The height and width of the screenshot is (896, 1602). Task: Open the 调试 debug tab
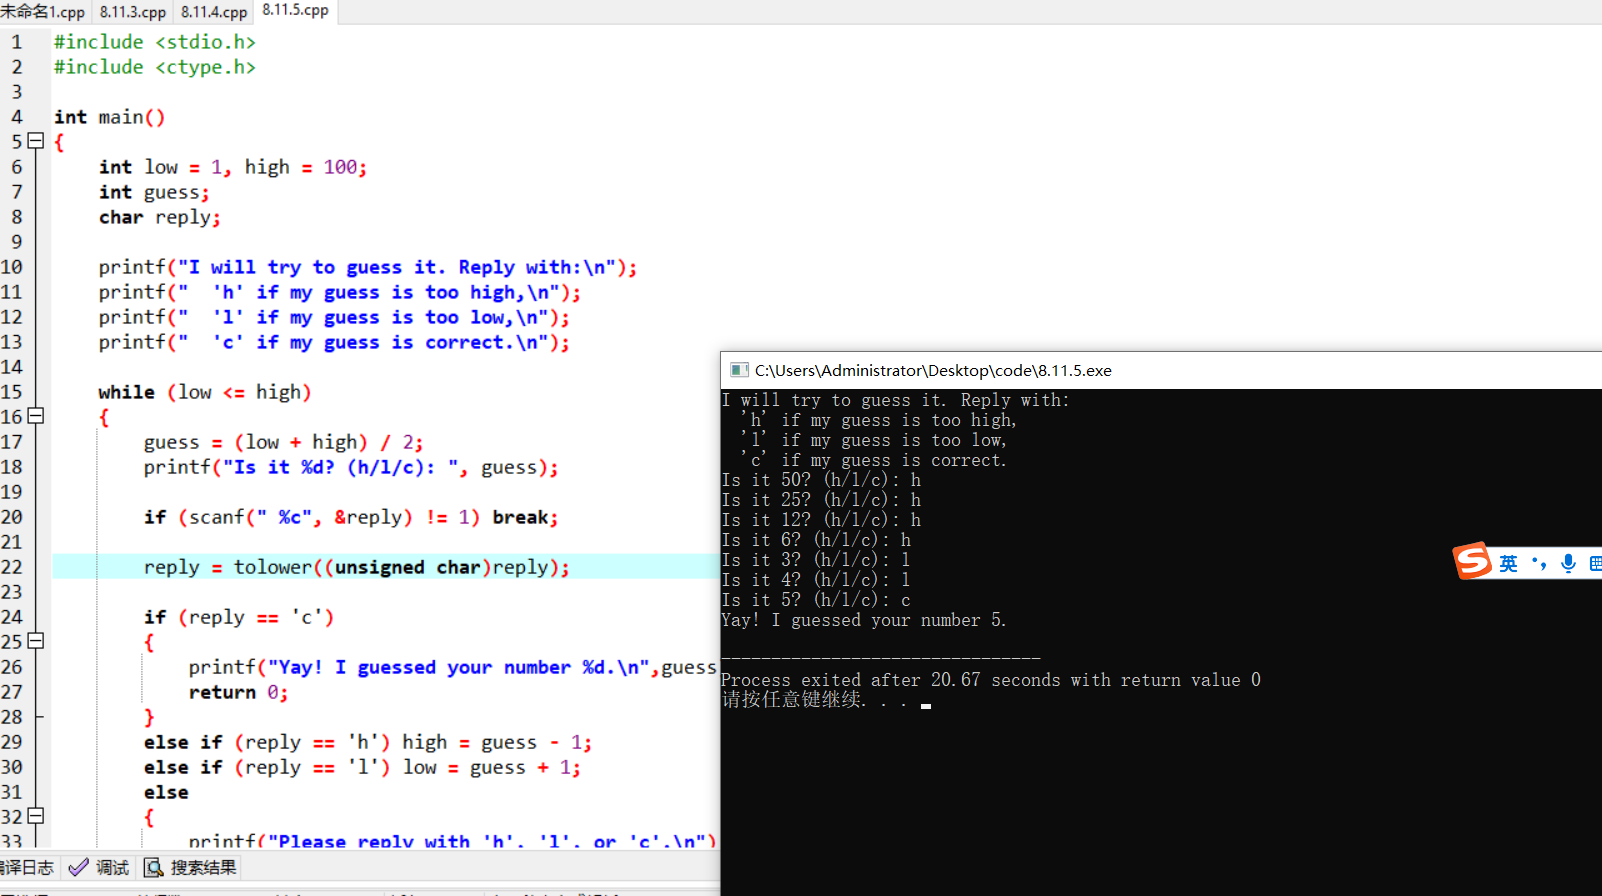pos(99,867)
